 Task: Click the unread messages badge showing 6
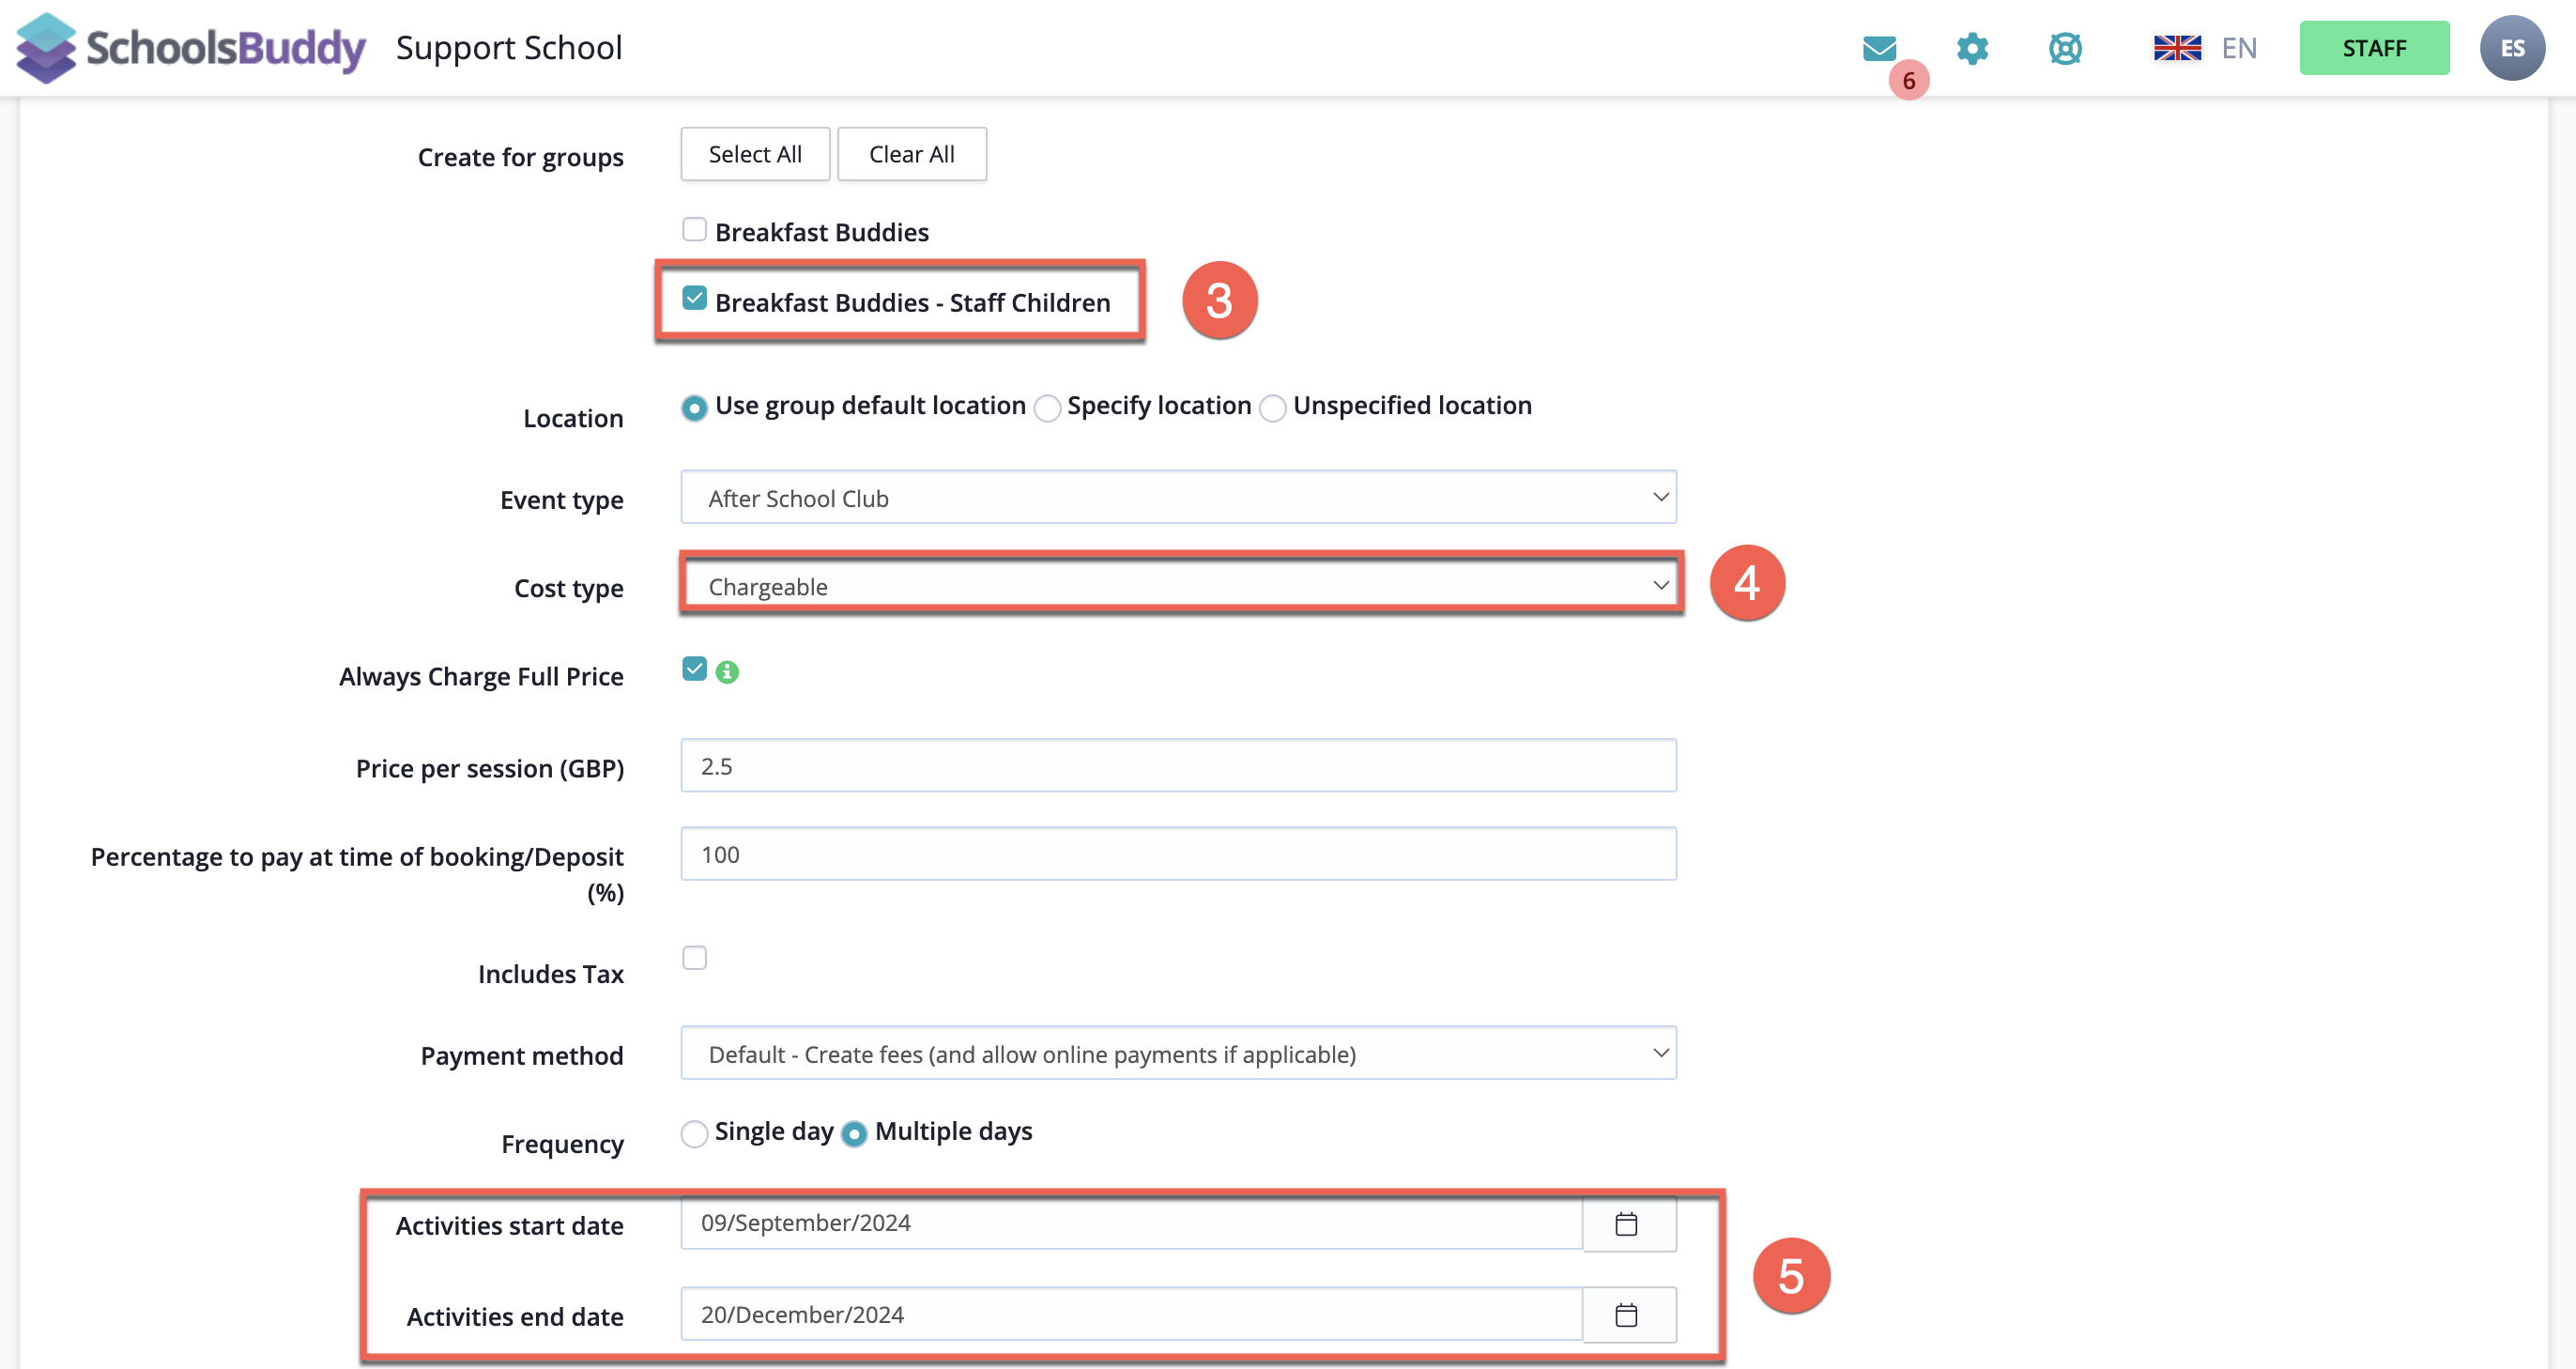tap(1909, 80)
